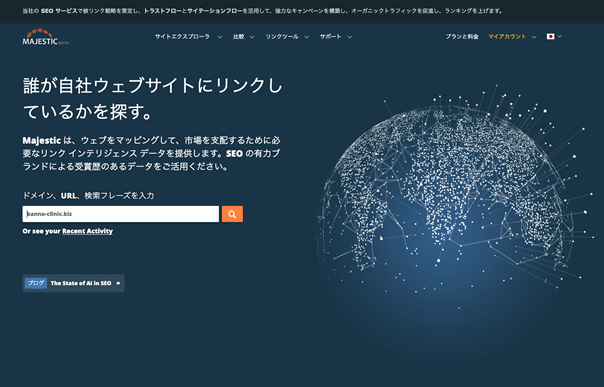Click the arrow on the blog banner
The height and width of the screenshot is (387, 604).
coord(118,283)
